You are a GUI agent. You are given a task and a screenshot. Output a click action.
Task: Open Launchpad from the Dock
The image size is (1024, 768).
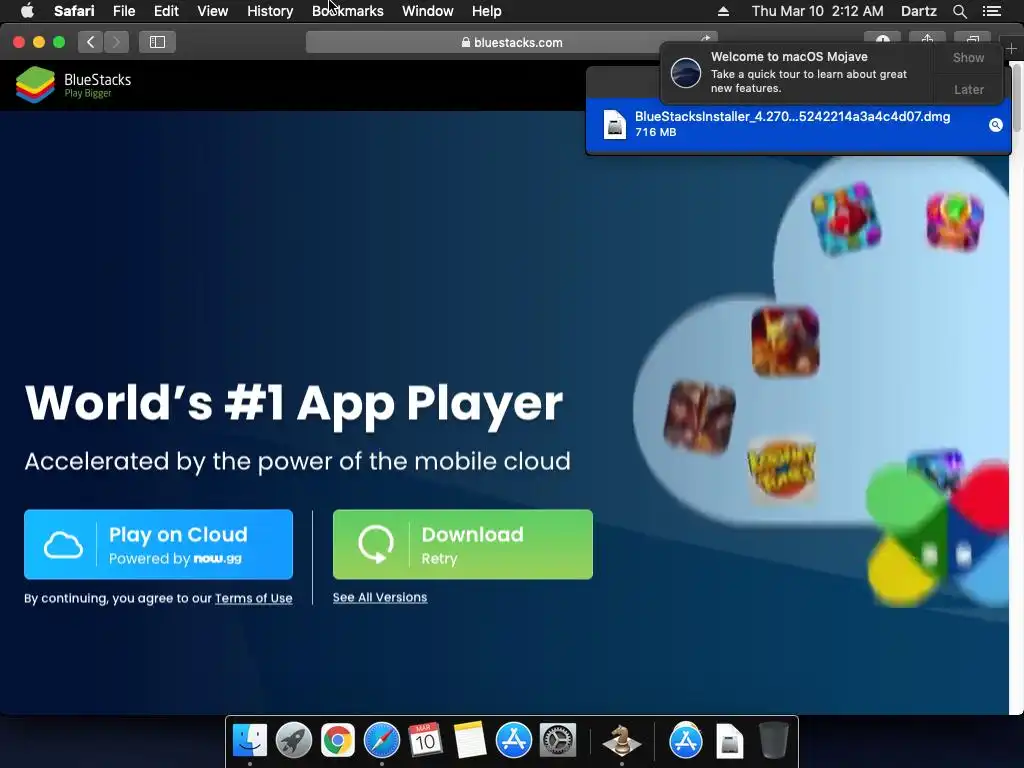294,741
